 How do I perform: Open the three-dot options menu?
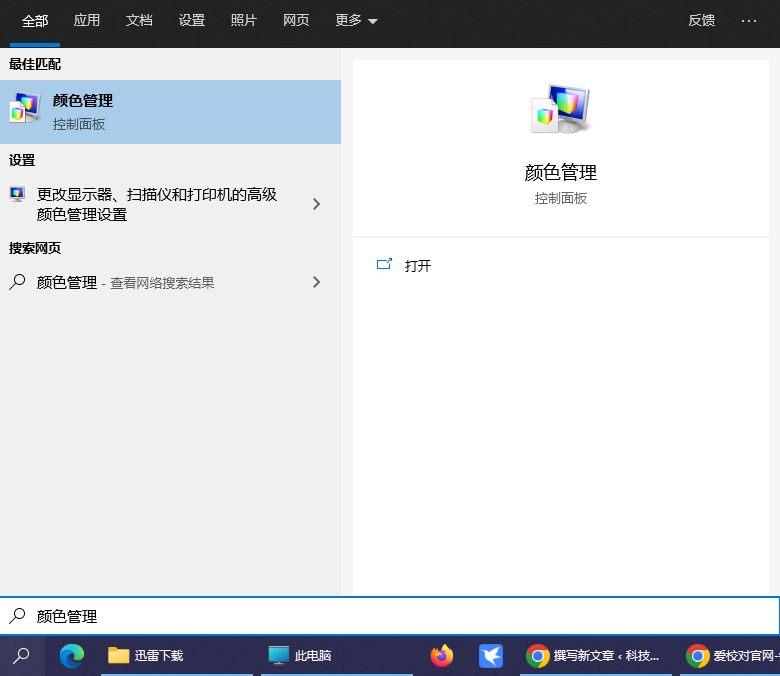(749, 21)
